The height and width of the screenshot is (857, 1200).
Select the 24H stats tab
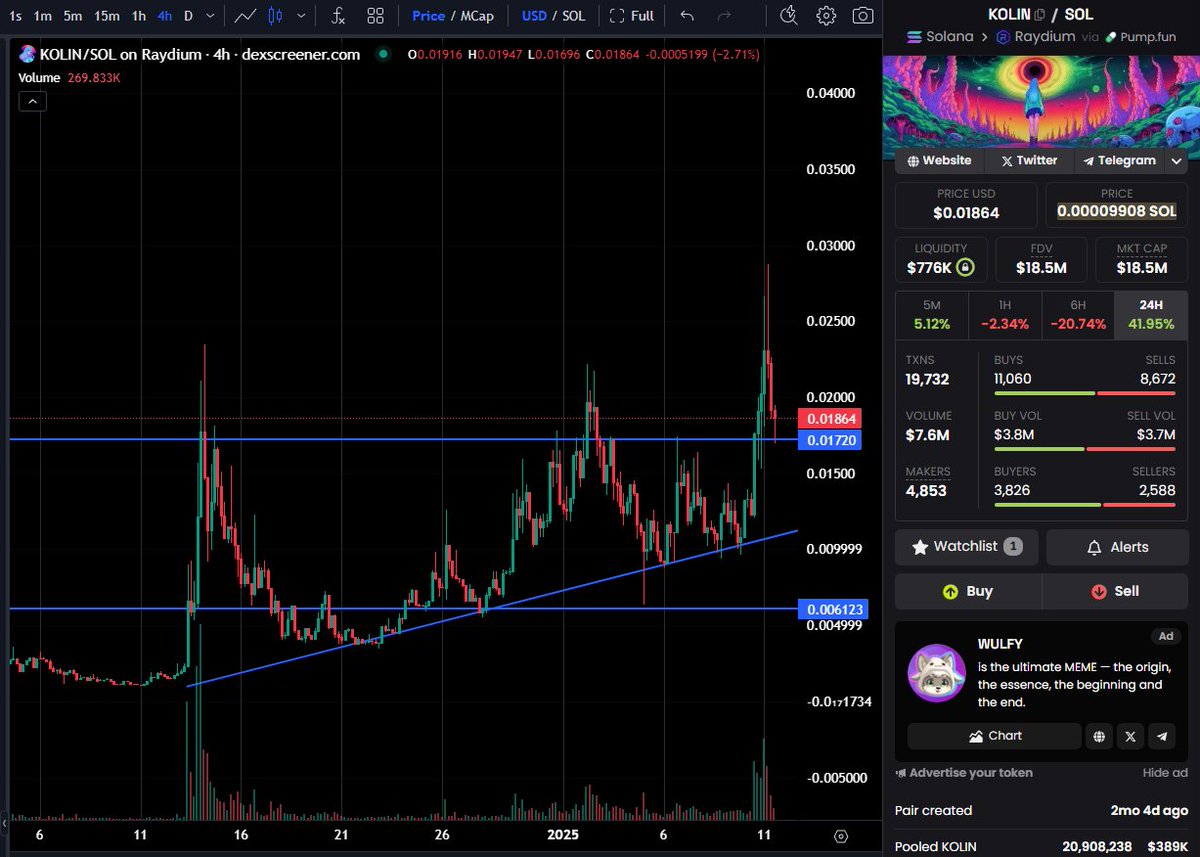[1151, 315]
